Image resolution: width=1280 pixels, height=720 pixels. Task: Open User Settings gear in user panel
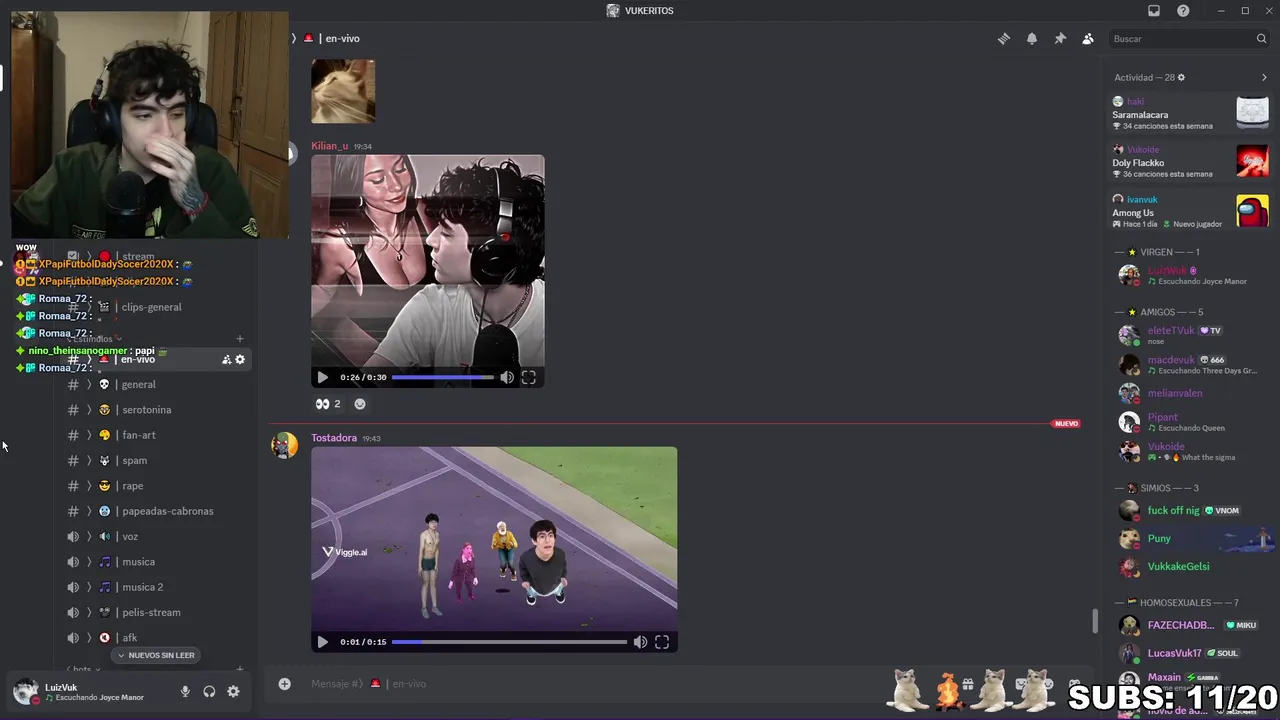[233, 692]
